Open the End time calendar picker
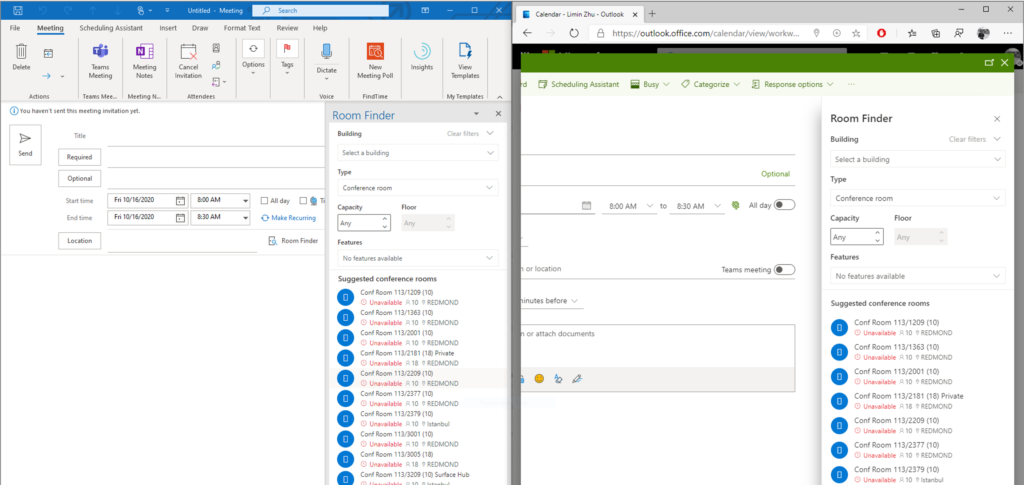1024x485 pixels. point(180,217)
